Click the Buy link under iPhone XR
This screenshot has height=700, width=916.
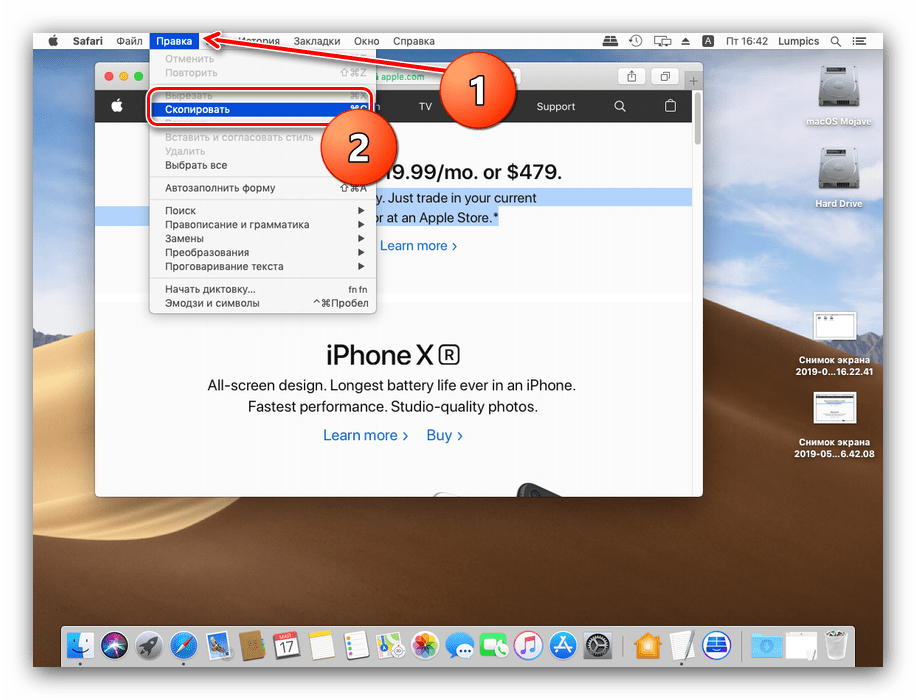tap(444, 435)
